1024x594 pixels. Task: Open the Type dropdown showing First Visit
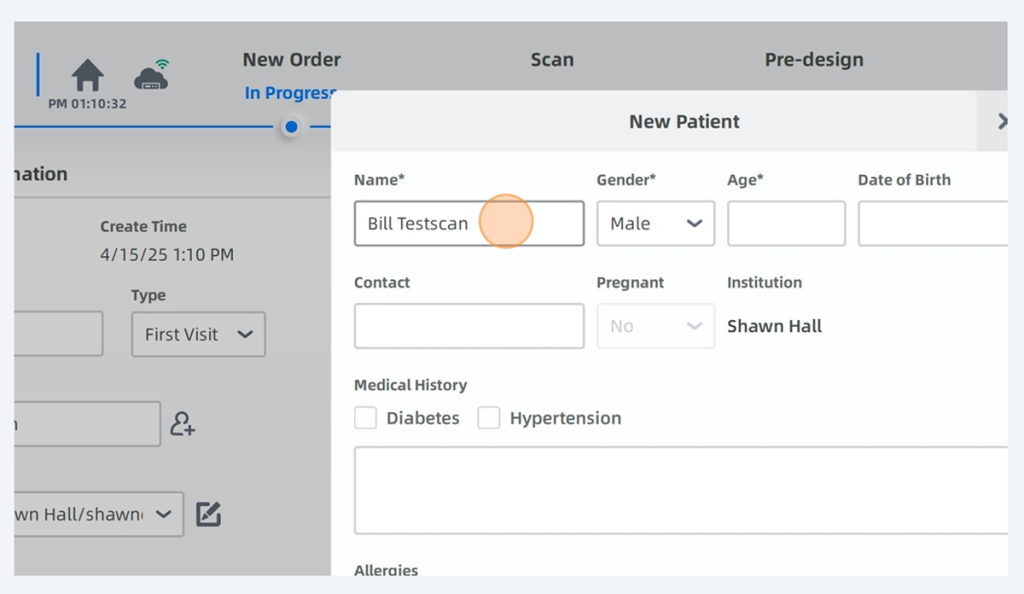pyautogui.click(x=198, y=335)
